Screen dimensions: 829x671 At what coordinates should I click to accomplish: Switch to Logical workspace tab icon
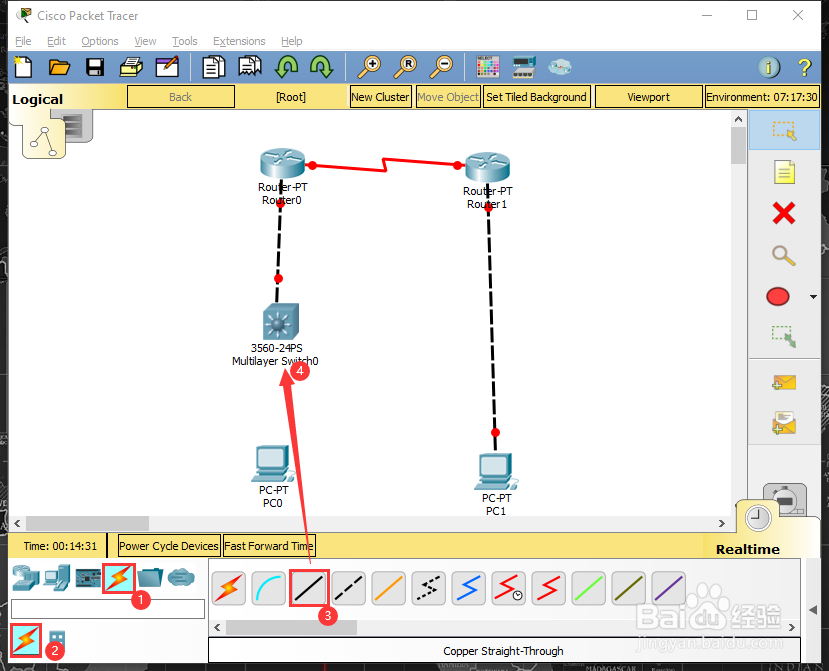[x=44, y=140]
